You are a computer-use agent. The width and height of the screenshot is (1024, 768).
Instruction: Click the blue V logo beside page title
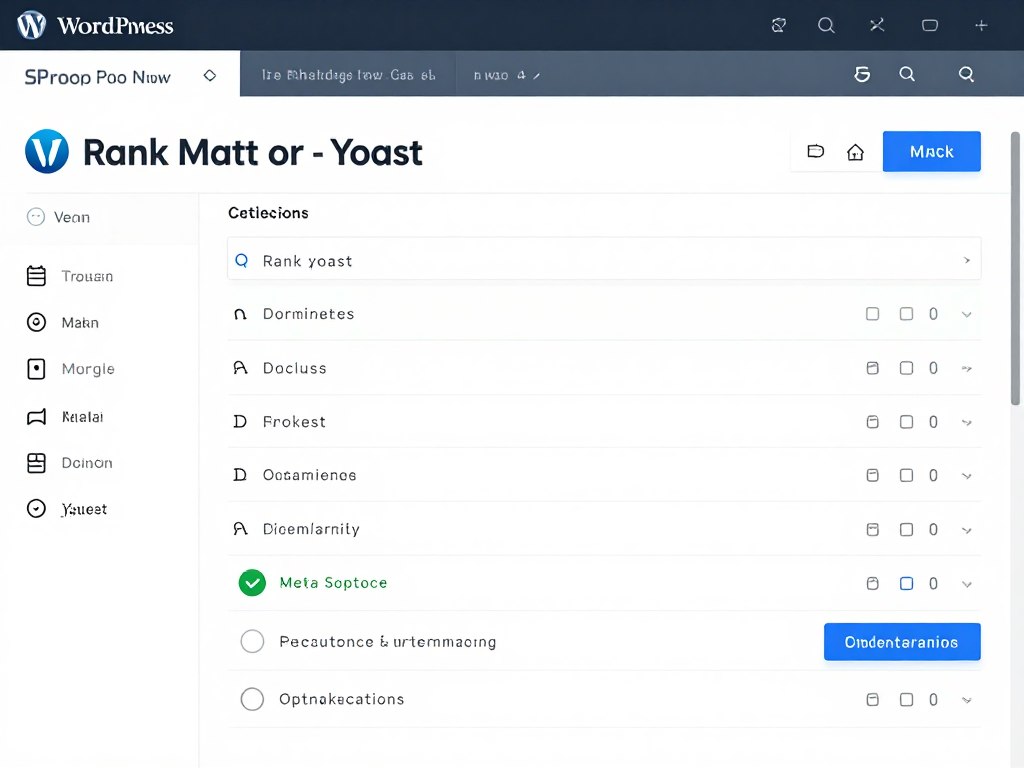pos(47,152)
